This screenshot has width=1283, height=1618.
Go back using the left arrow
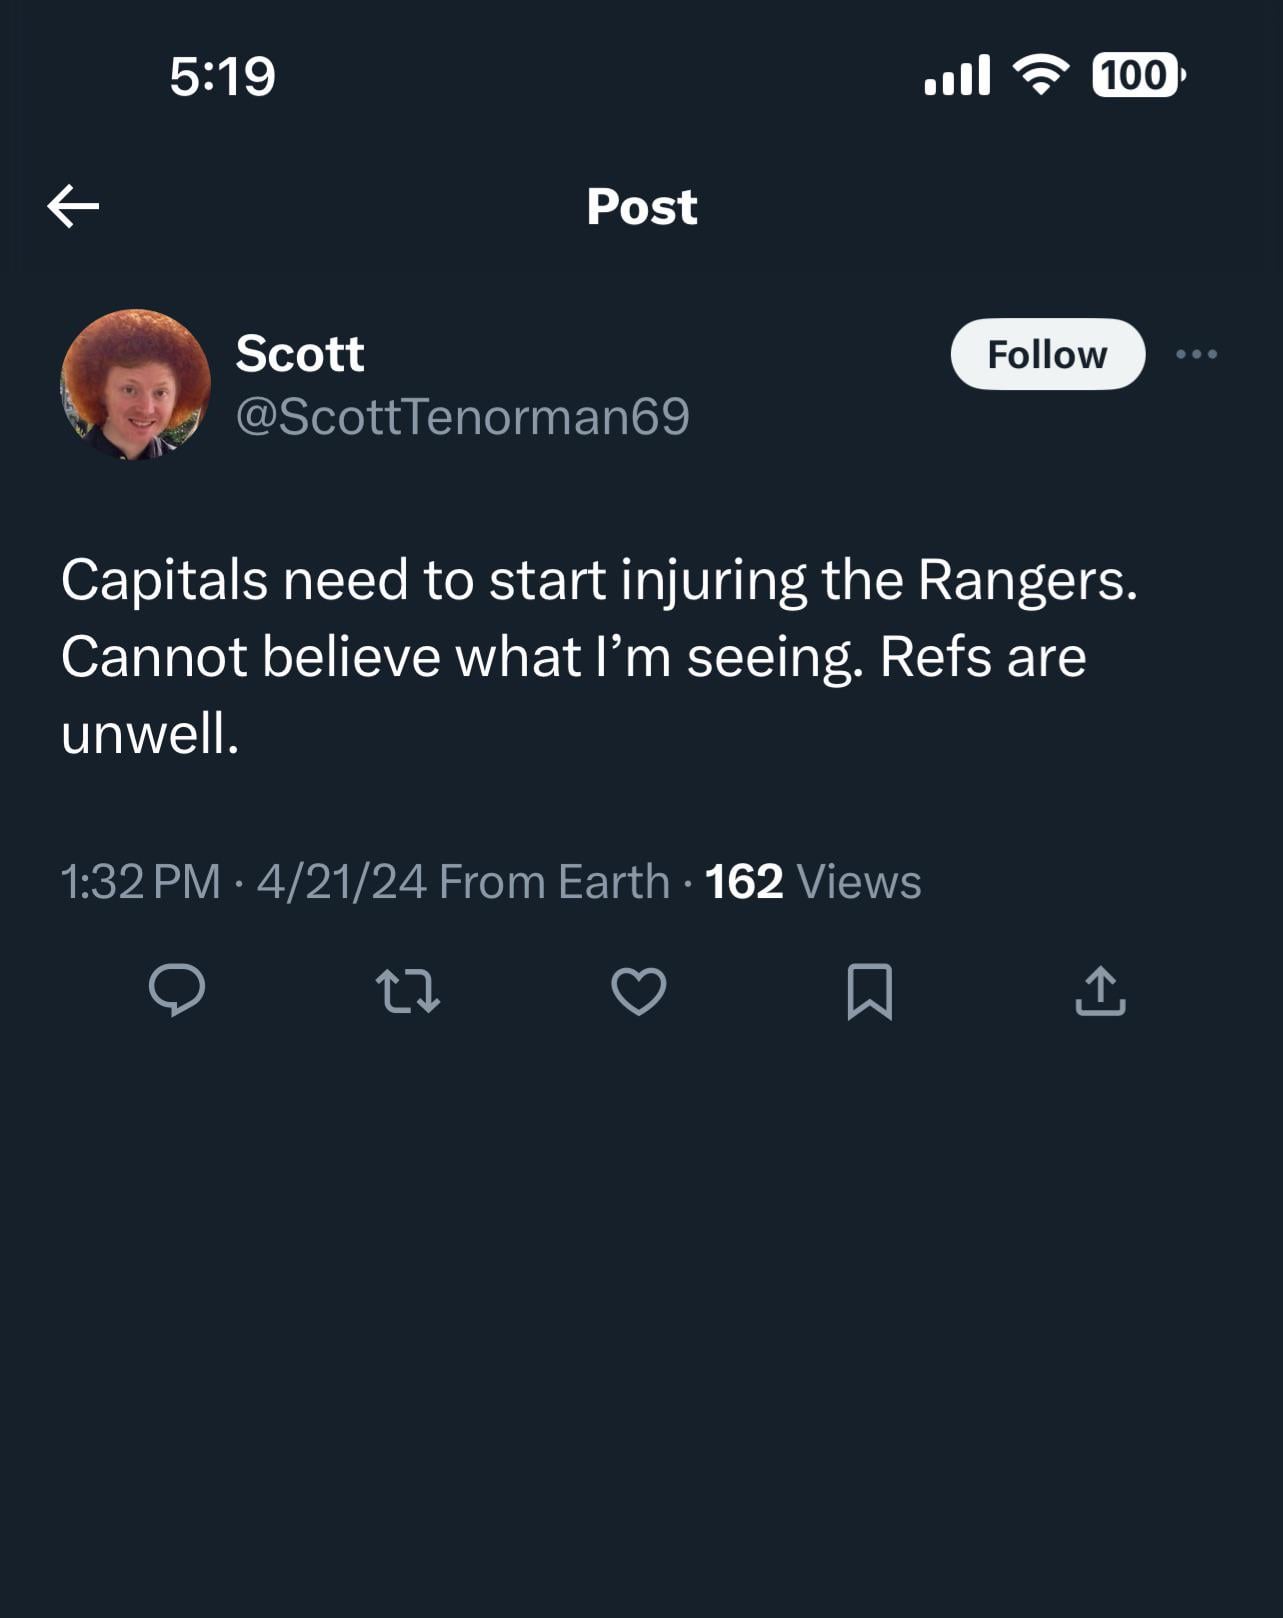73,206
